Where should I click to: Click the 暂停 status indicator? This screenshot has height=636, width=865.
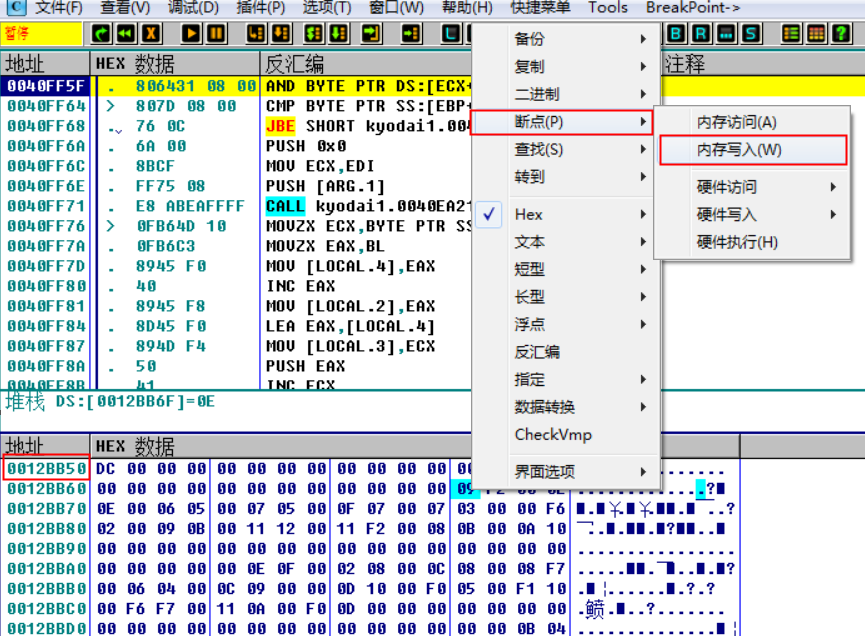41,34
